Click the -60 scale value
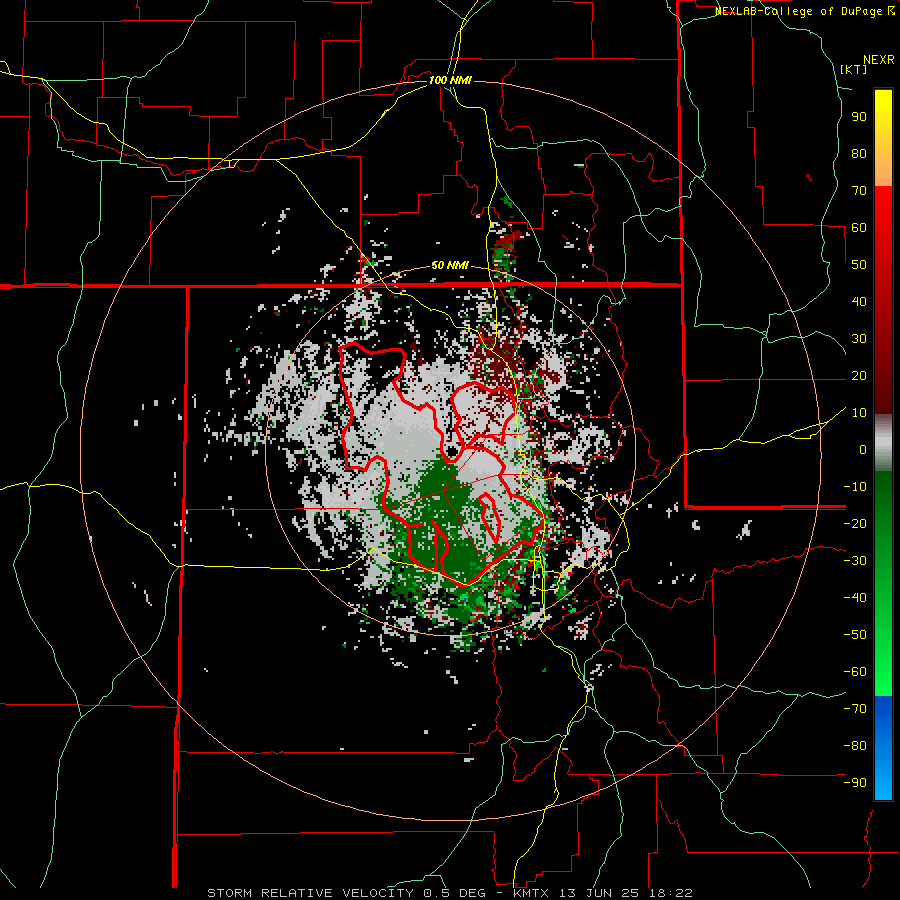Viewport: 900px width, 900px height. click(x=855, y=672)
